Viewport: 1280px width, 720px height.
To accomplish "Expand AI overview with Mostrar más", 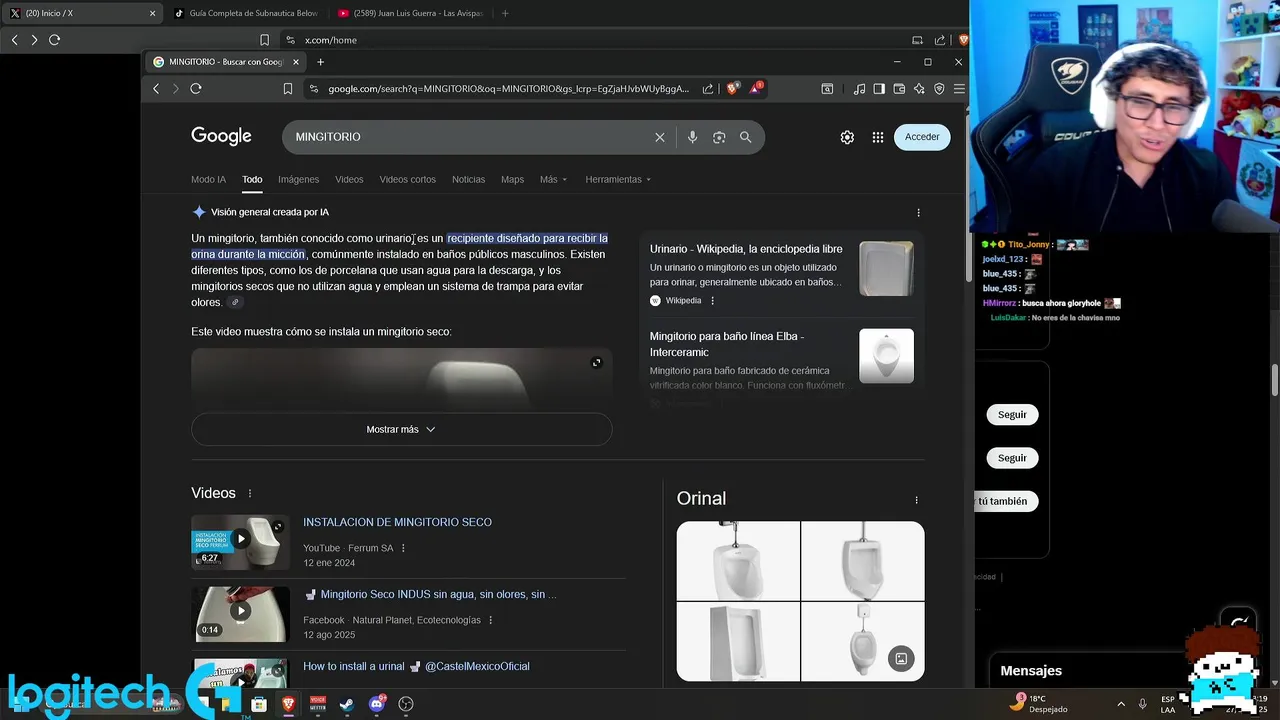I will click(401, 429).
